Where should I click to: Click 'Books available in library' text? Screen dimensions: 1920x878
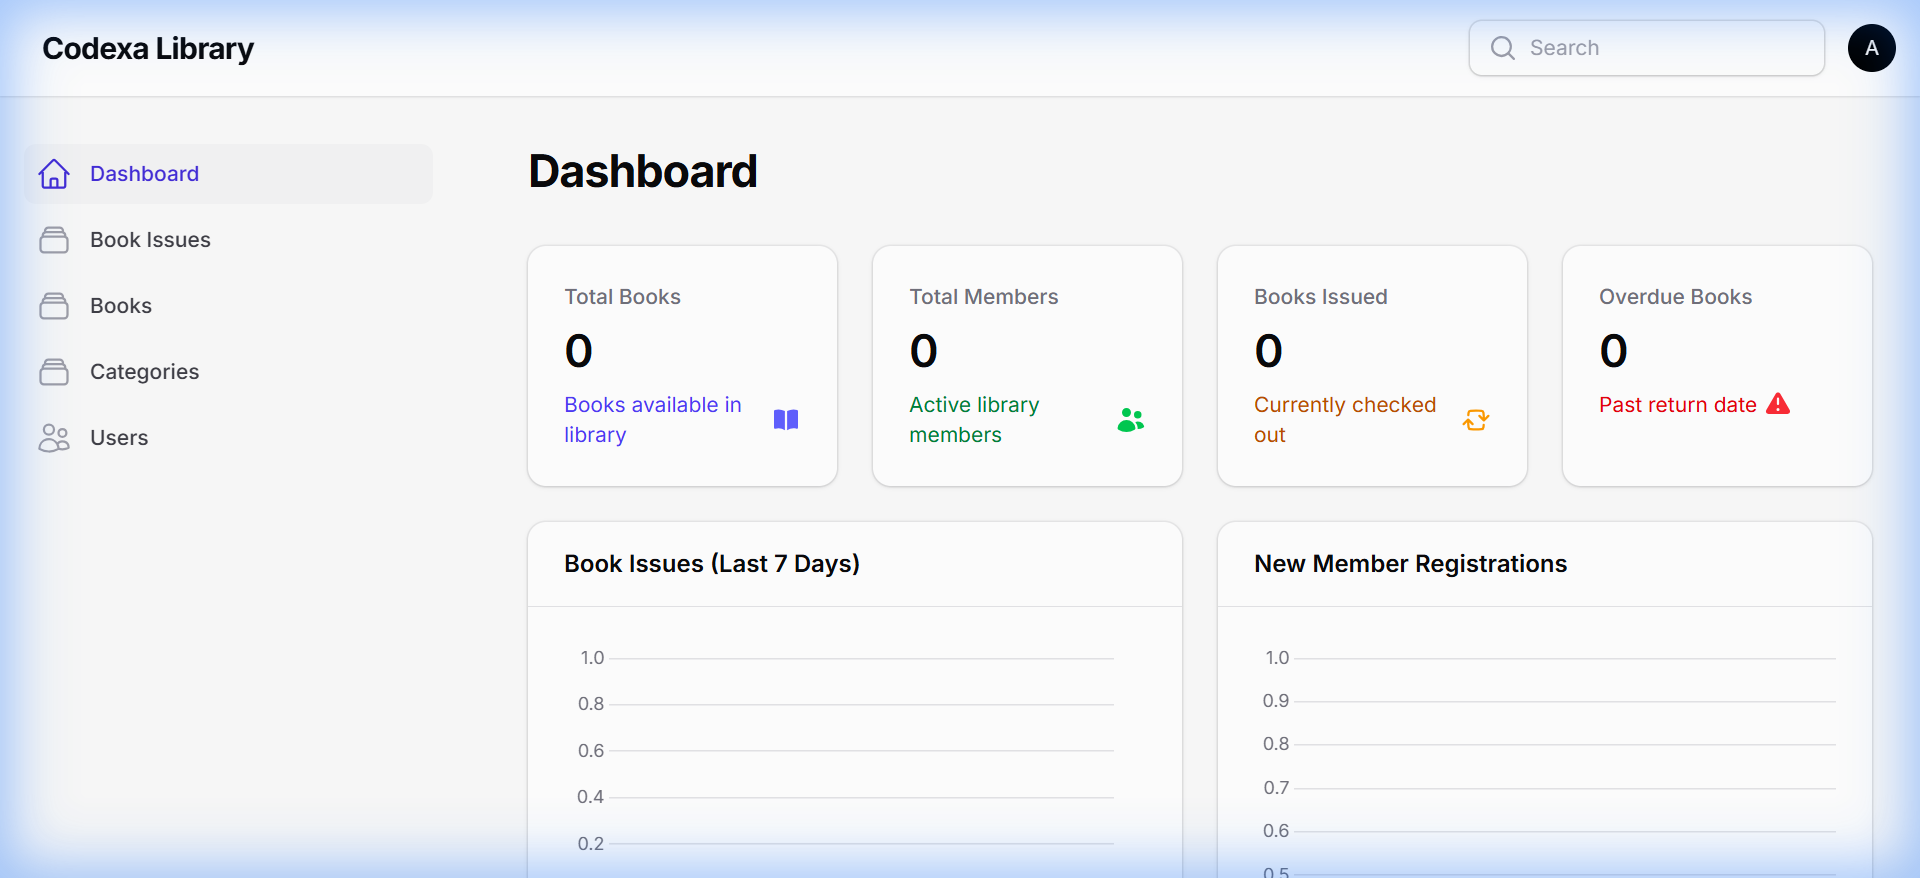point(653,420)
